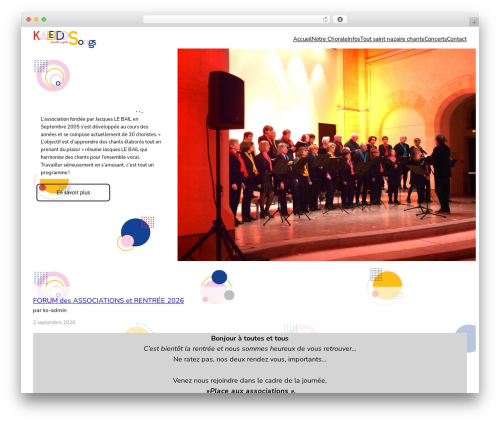
Task: Open FORUM des ASSOCIATIONS et RENTRÉE 2026 post
Action: point(108,300)
